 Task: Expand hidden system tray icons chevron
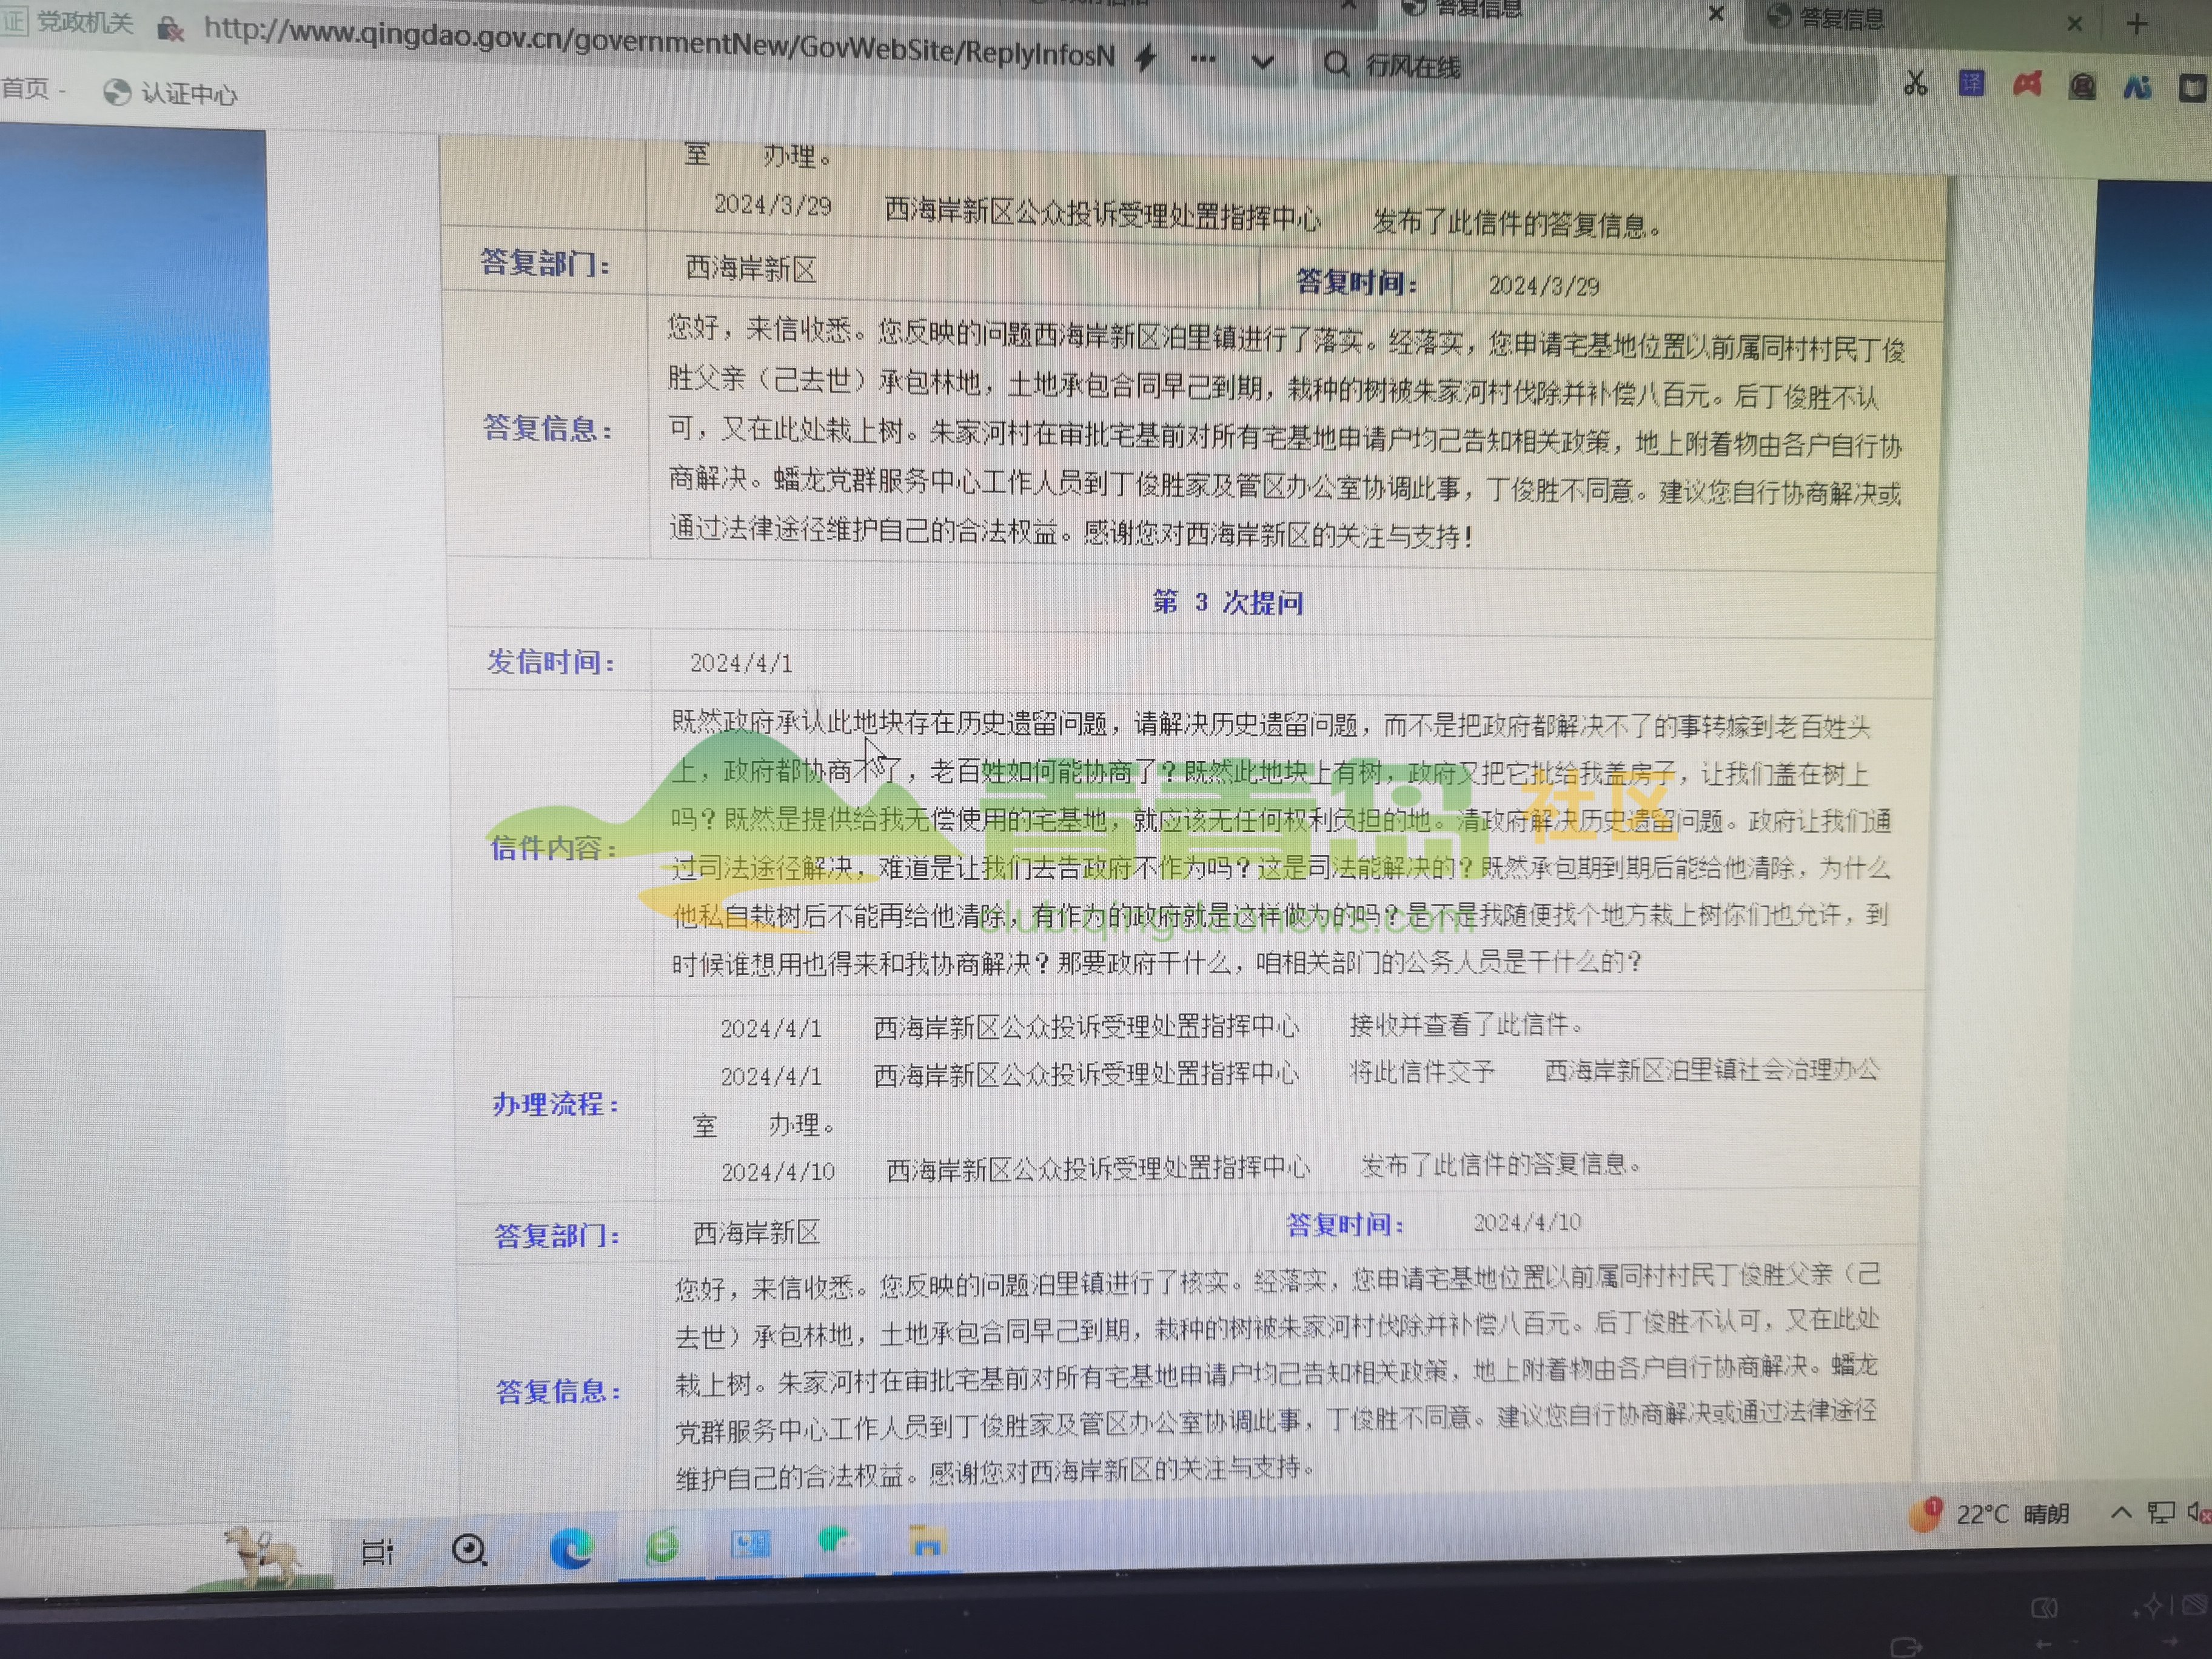[x=2120, y=1512]
